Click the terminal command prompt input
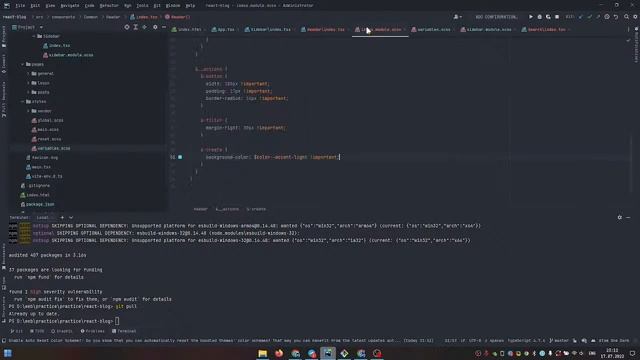 pyautogui.click(x=117, y=321)
